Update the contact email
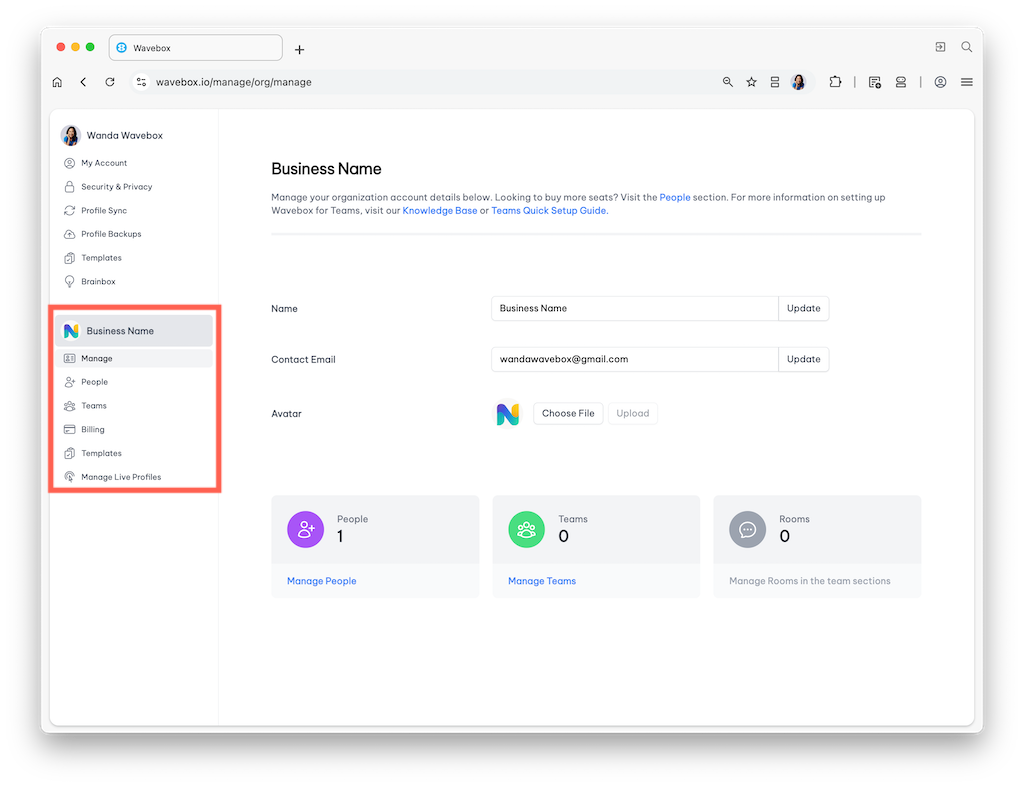 click(x=803, y=359)
